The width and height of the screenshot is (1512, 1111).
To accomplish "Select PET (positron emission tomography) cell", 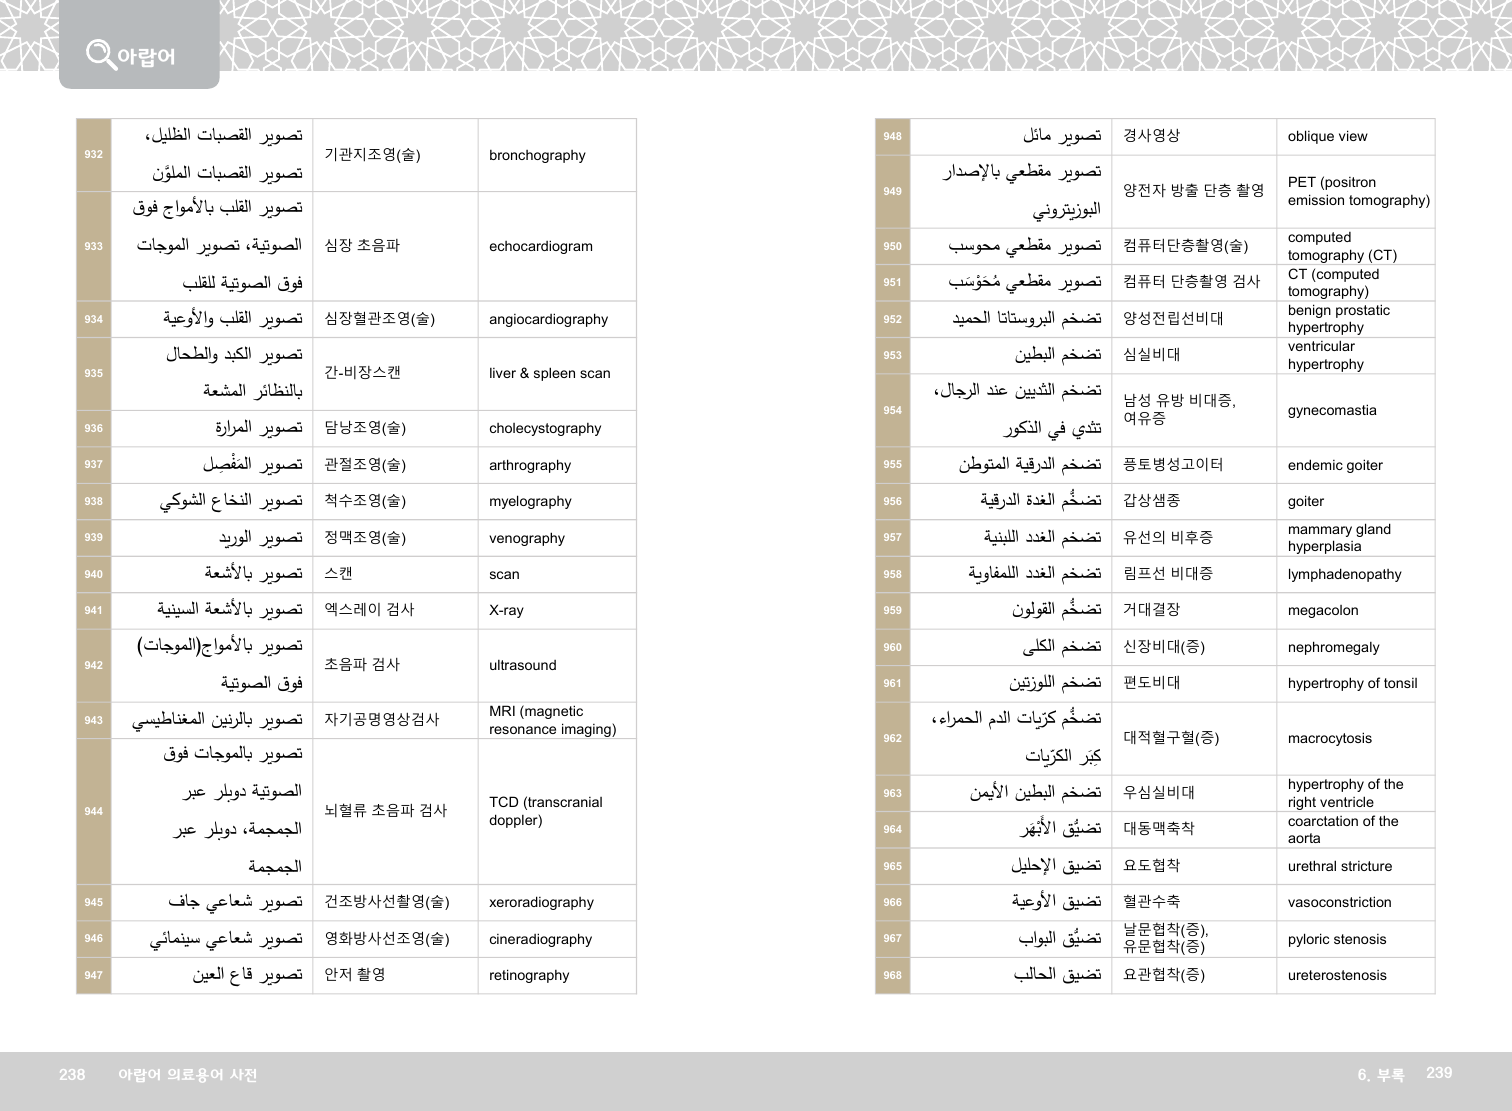I will 1358,191.
